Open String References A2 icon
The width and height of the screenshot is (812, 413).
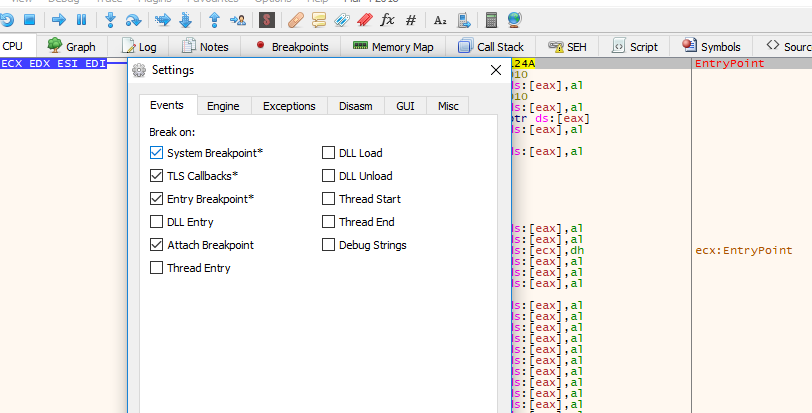(440, 20)
